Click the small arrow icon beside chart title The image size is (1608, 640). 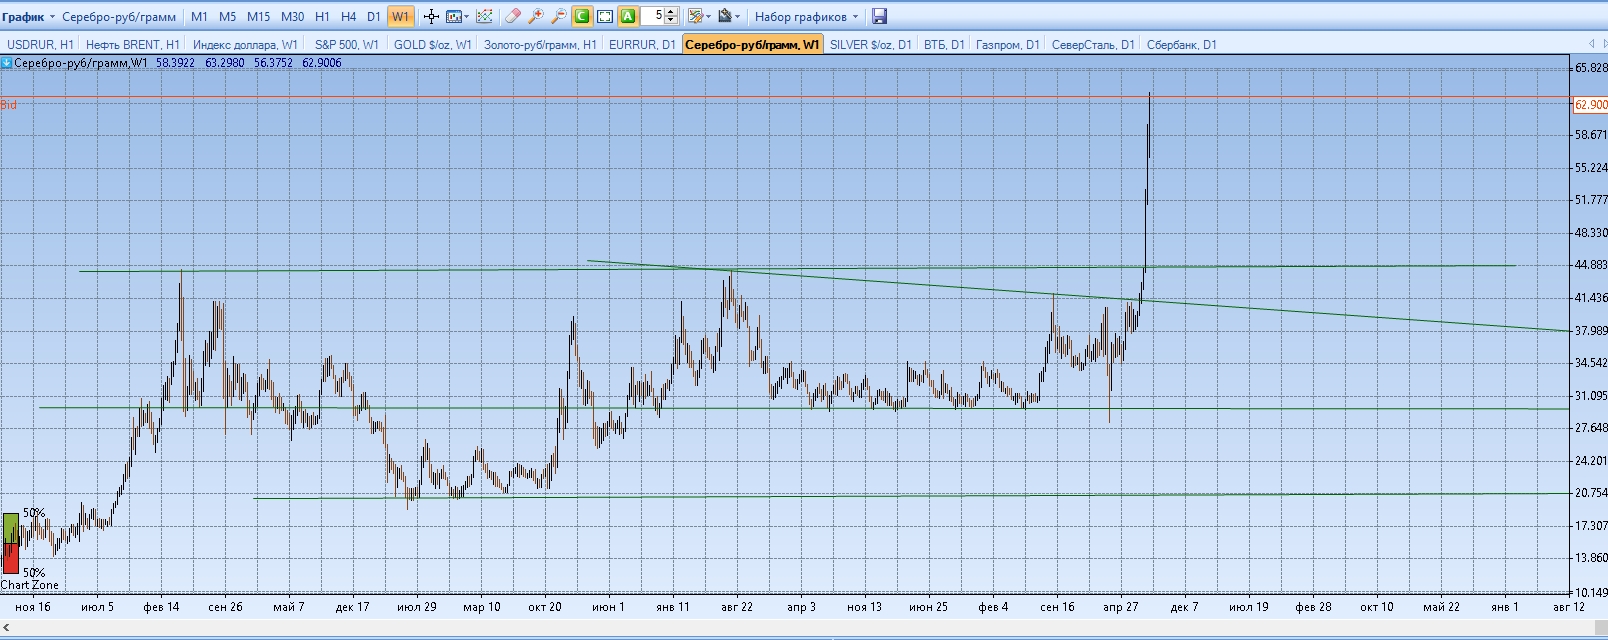7,63
